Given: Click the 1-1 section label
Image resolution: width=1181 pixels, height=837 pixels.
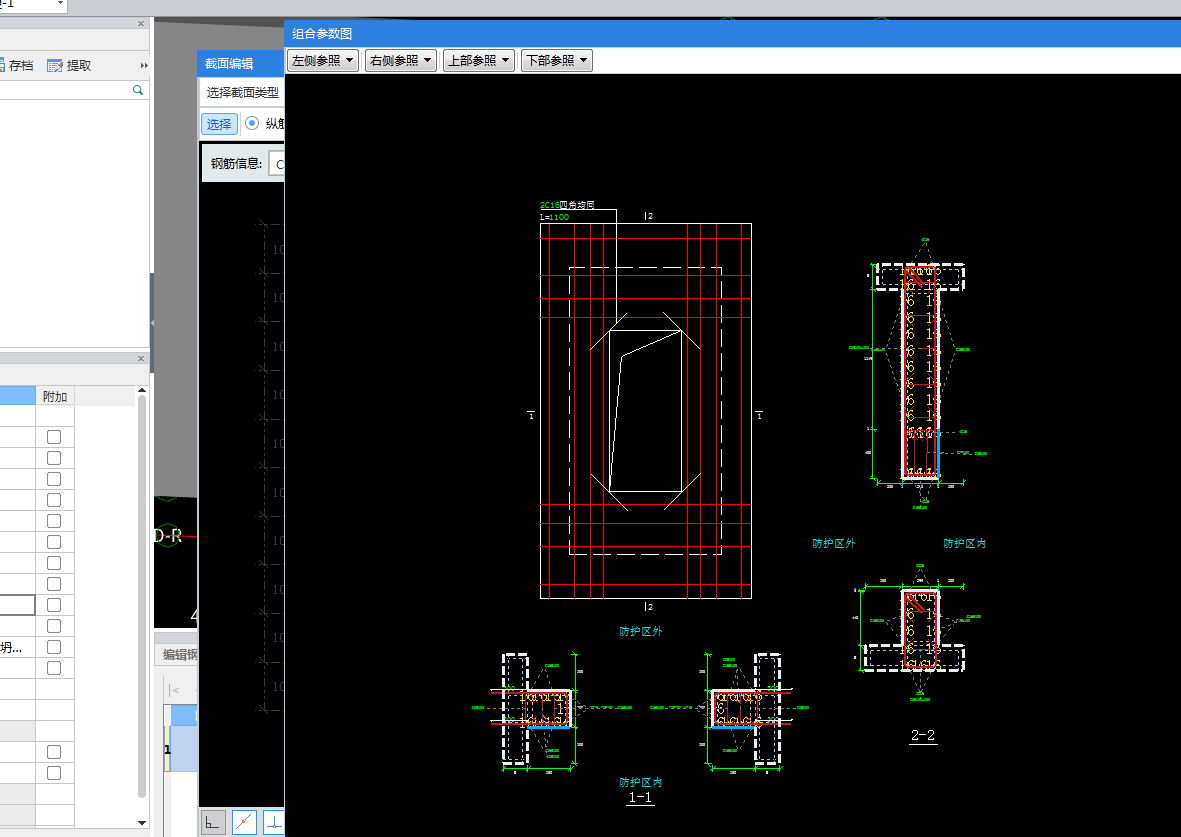Looking at the screenshot, I should pos(640,797).
